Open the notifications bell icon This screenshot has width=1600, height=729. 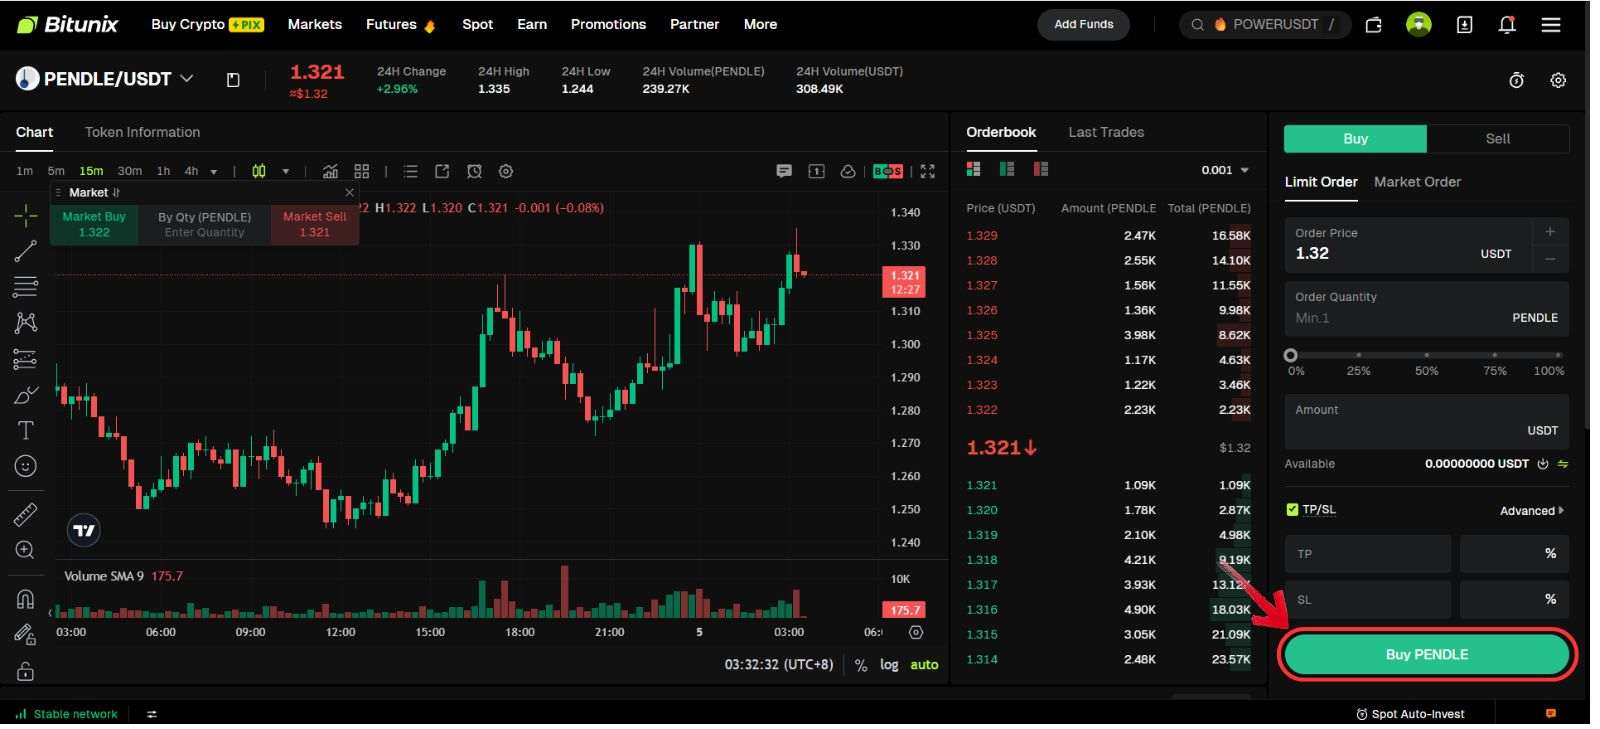(1507, 25)
